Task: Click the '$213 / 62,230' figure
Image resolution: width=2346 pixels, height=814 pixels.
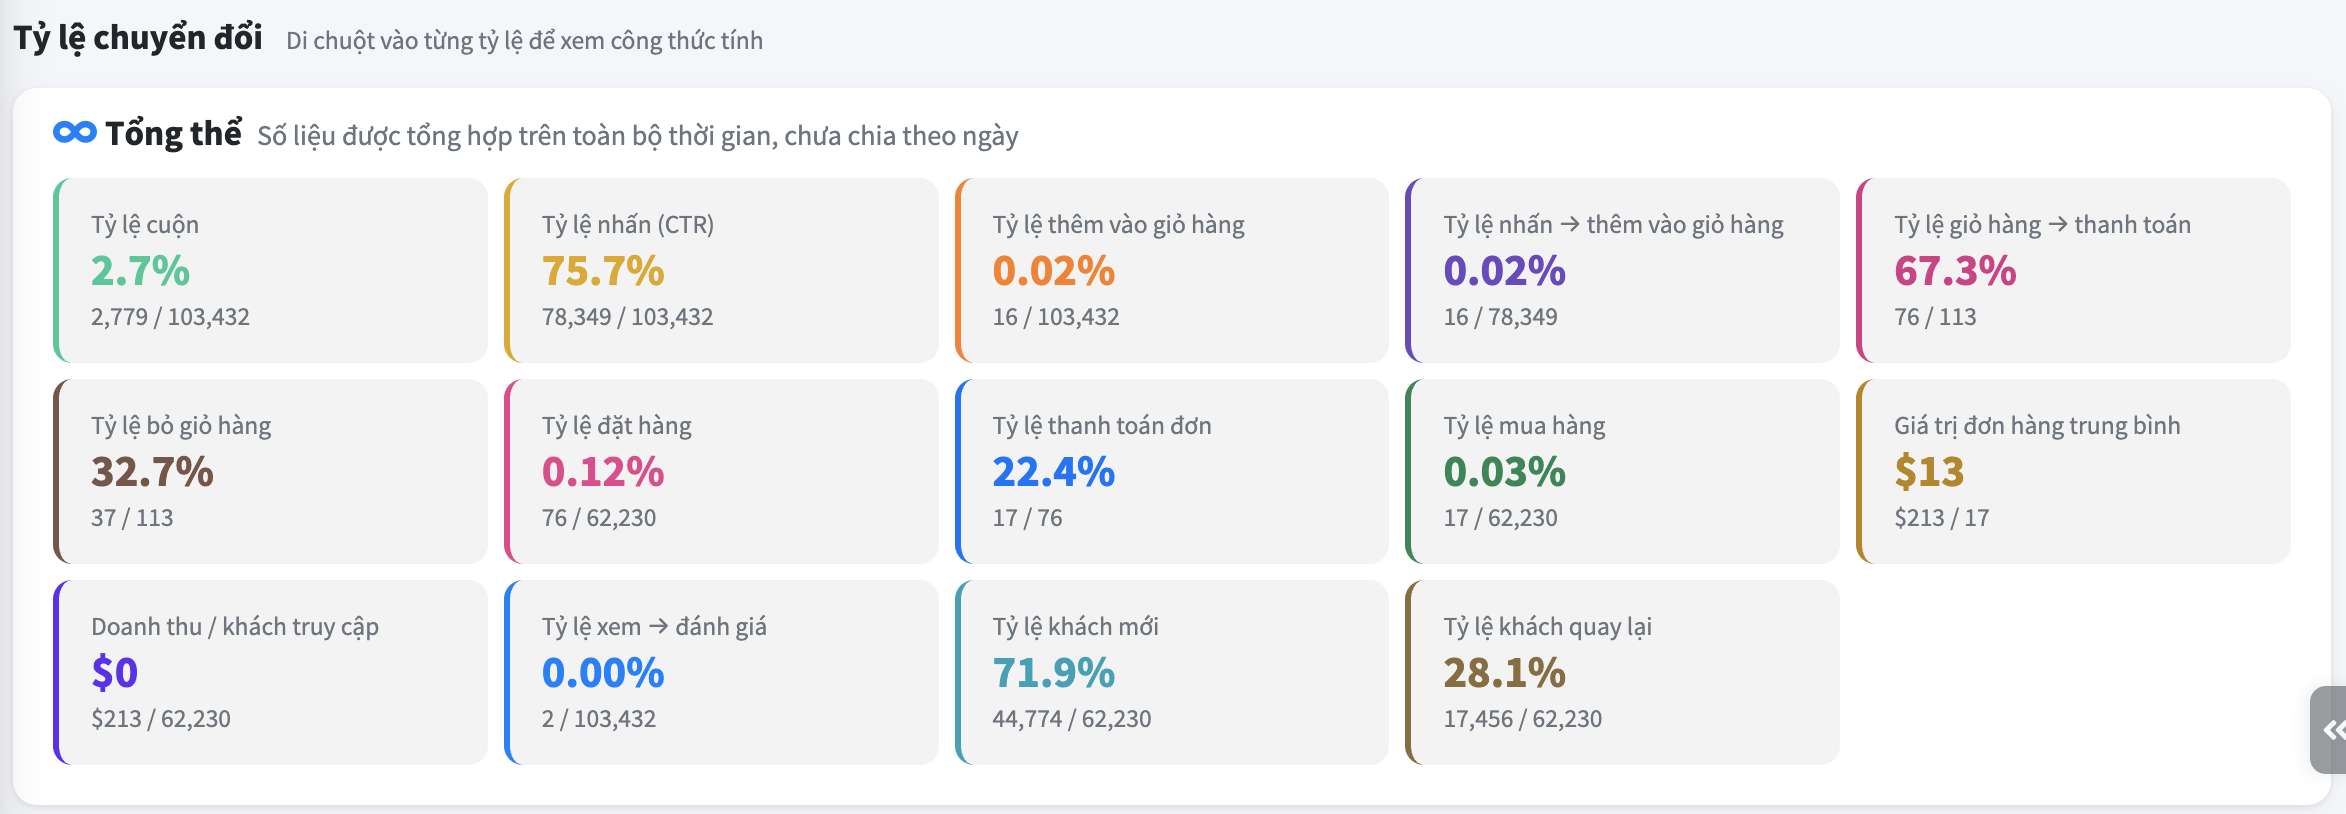Action: (161, 718)
